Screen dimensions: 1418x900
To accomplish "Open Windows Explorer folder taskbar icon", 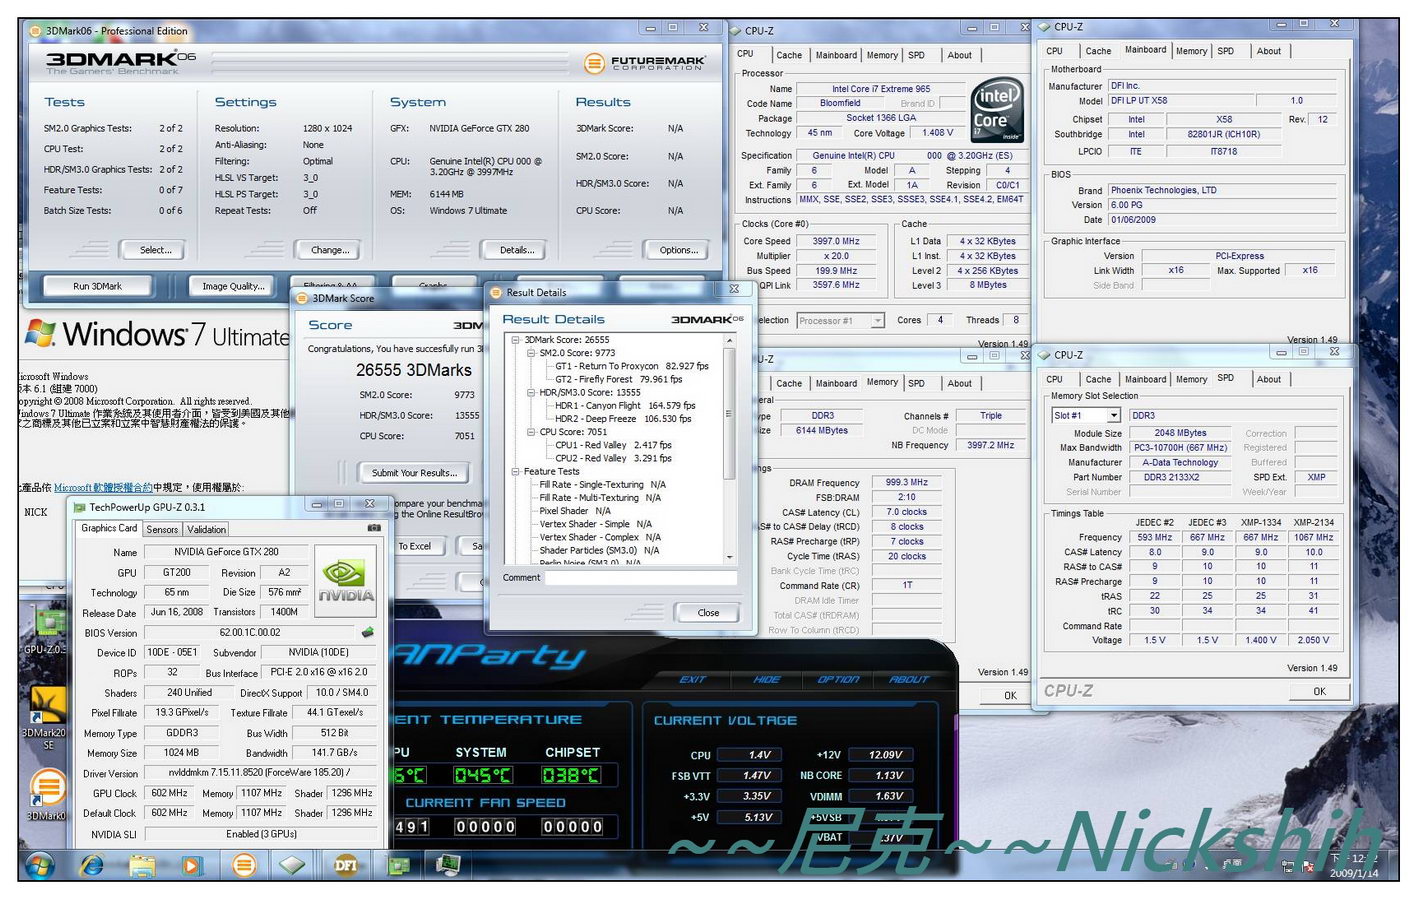I will [142, 864].
